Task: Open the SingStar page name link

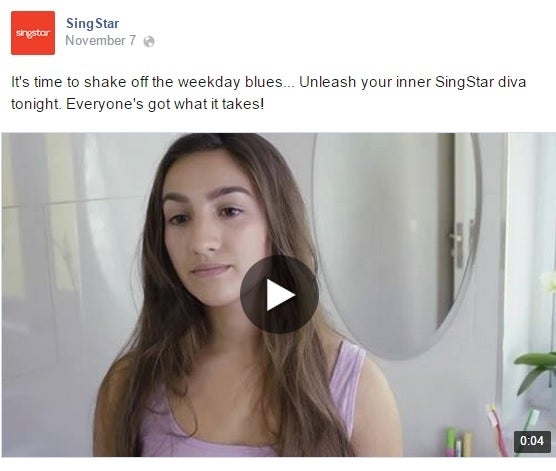Action: pyautogui.click(x=93, y=23)
